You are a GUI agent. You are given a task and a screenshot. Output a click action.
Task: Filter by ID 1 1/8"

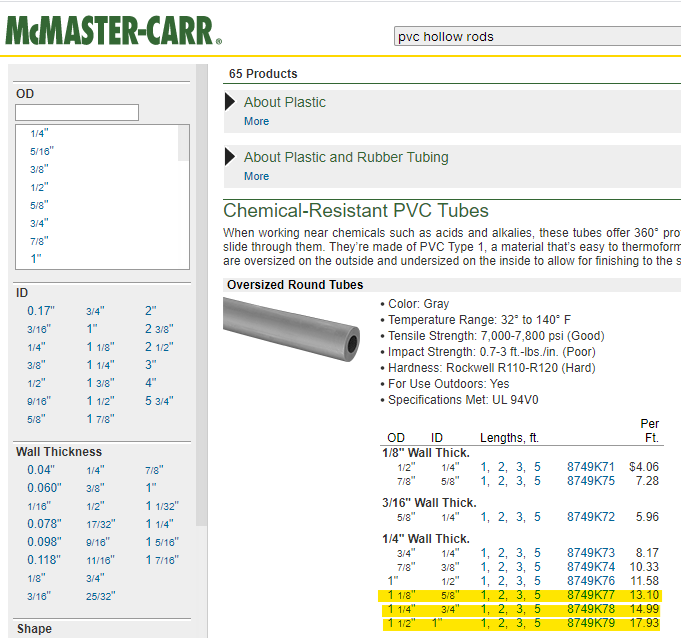click(x=100, y=347)
